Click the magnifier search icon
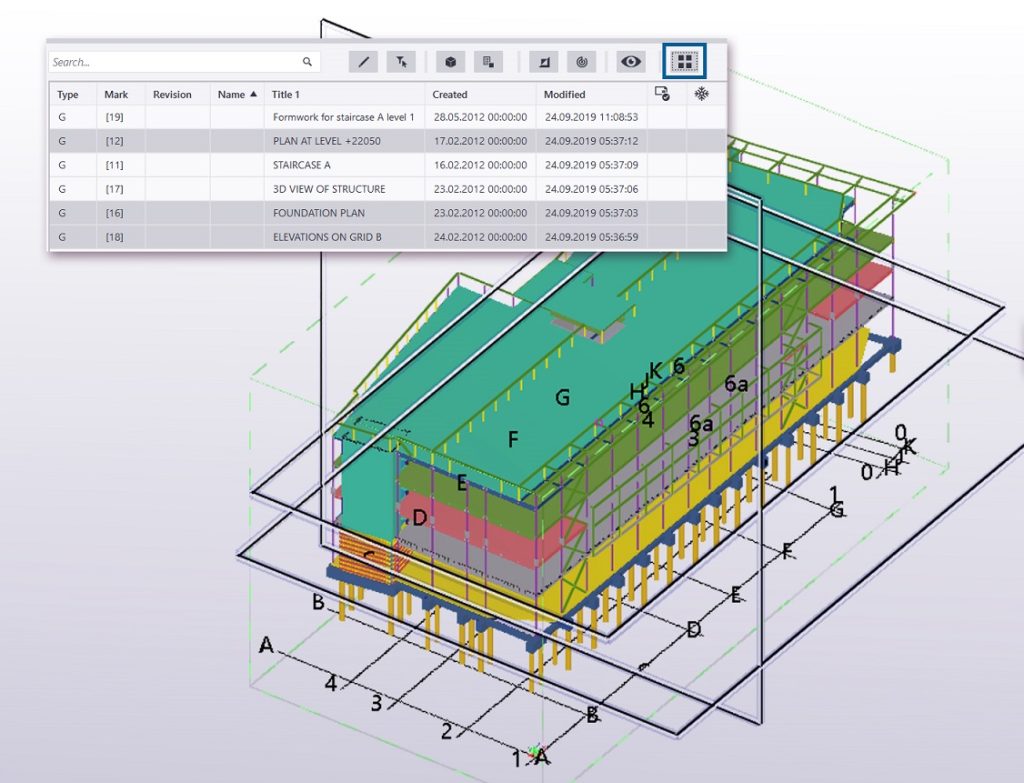Viewport: 1024px width, 783px height. 307,62
